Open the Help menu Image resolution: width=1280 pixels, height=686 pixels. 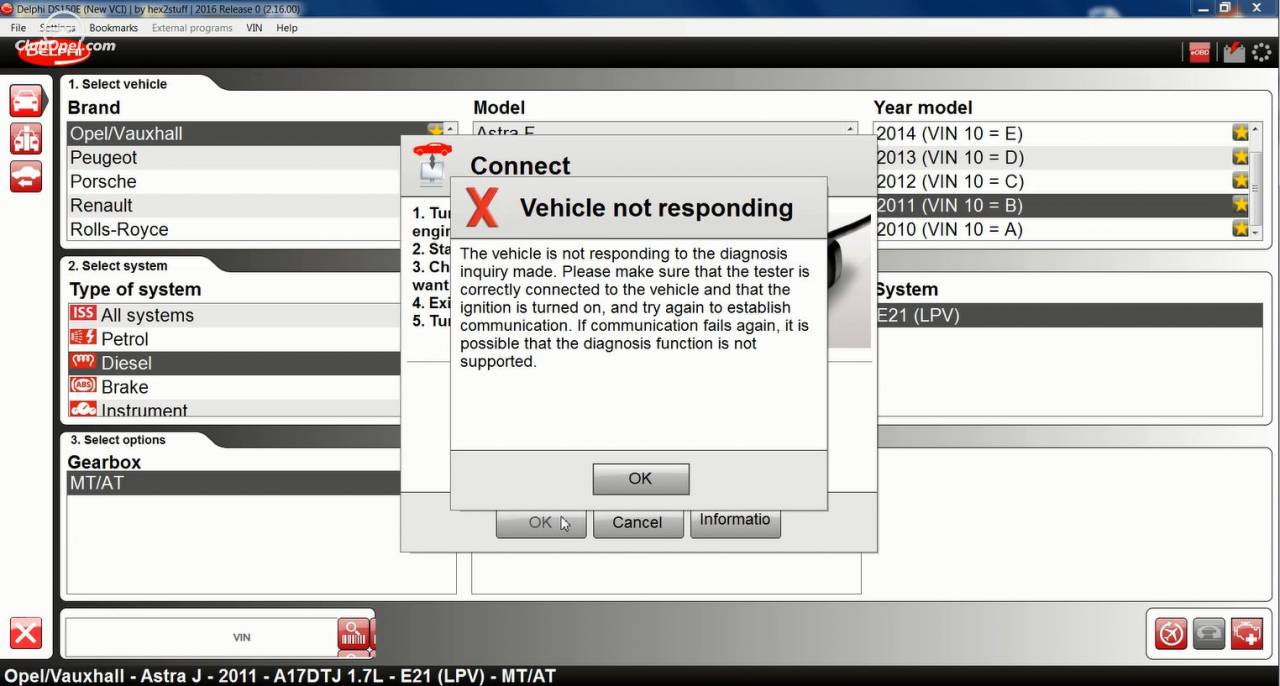coord(287,28)
